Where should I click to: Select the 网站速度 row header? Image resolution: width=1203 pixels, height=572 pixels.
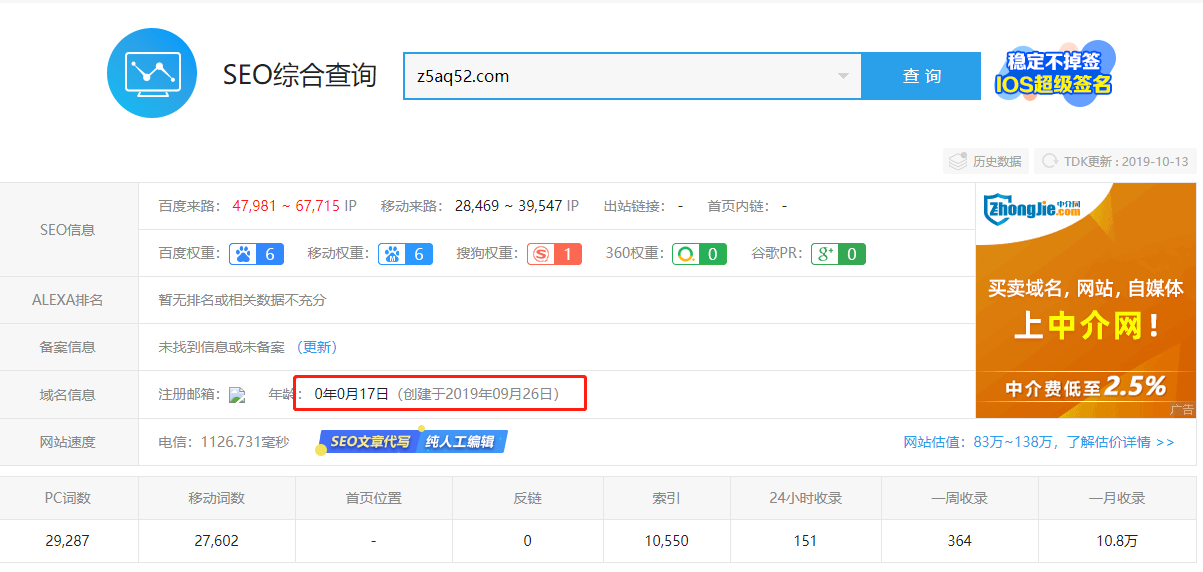(69, 442)
